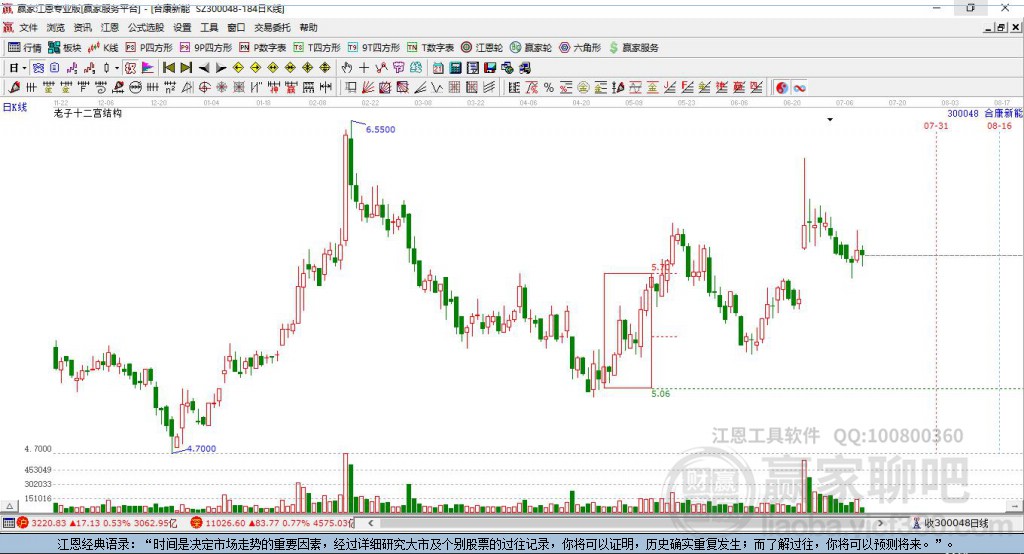Click the horizontal scrollbar left arrow
1024x554 pixels.
pyautogui.click(x=371, y=523)
